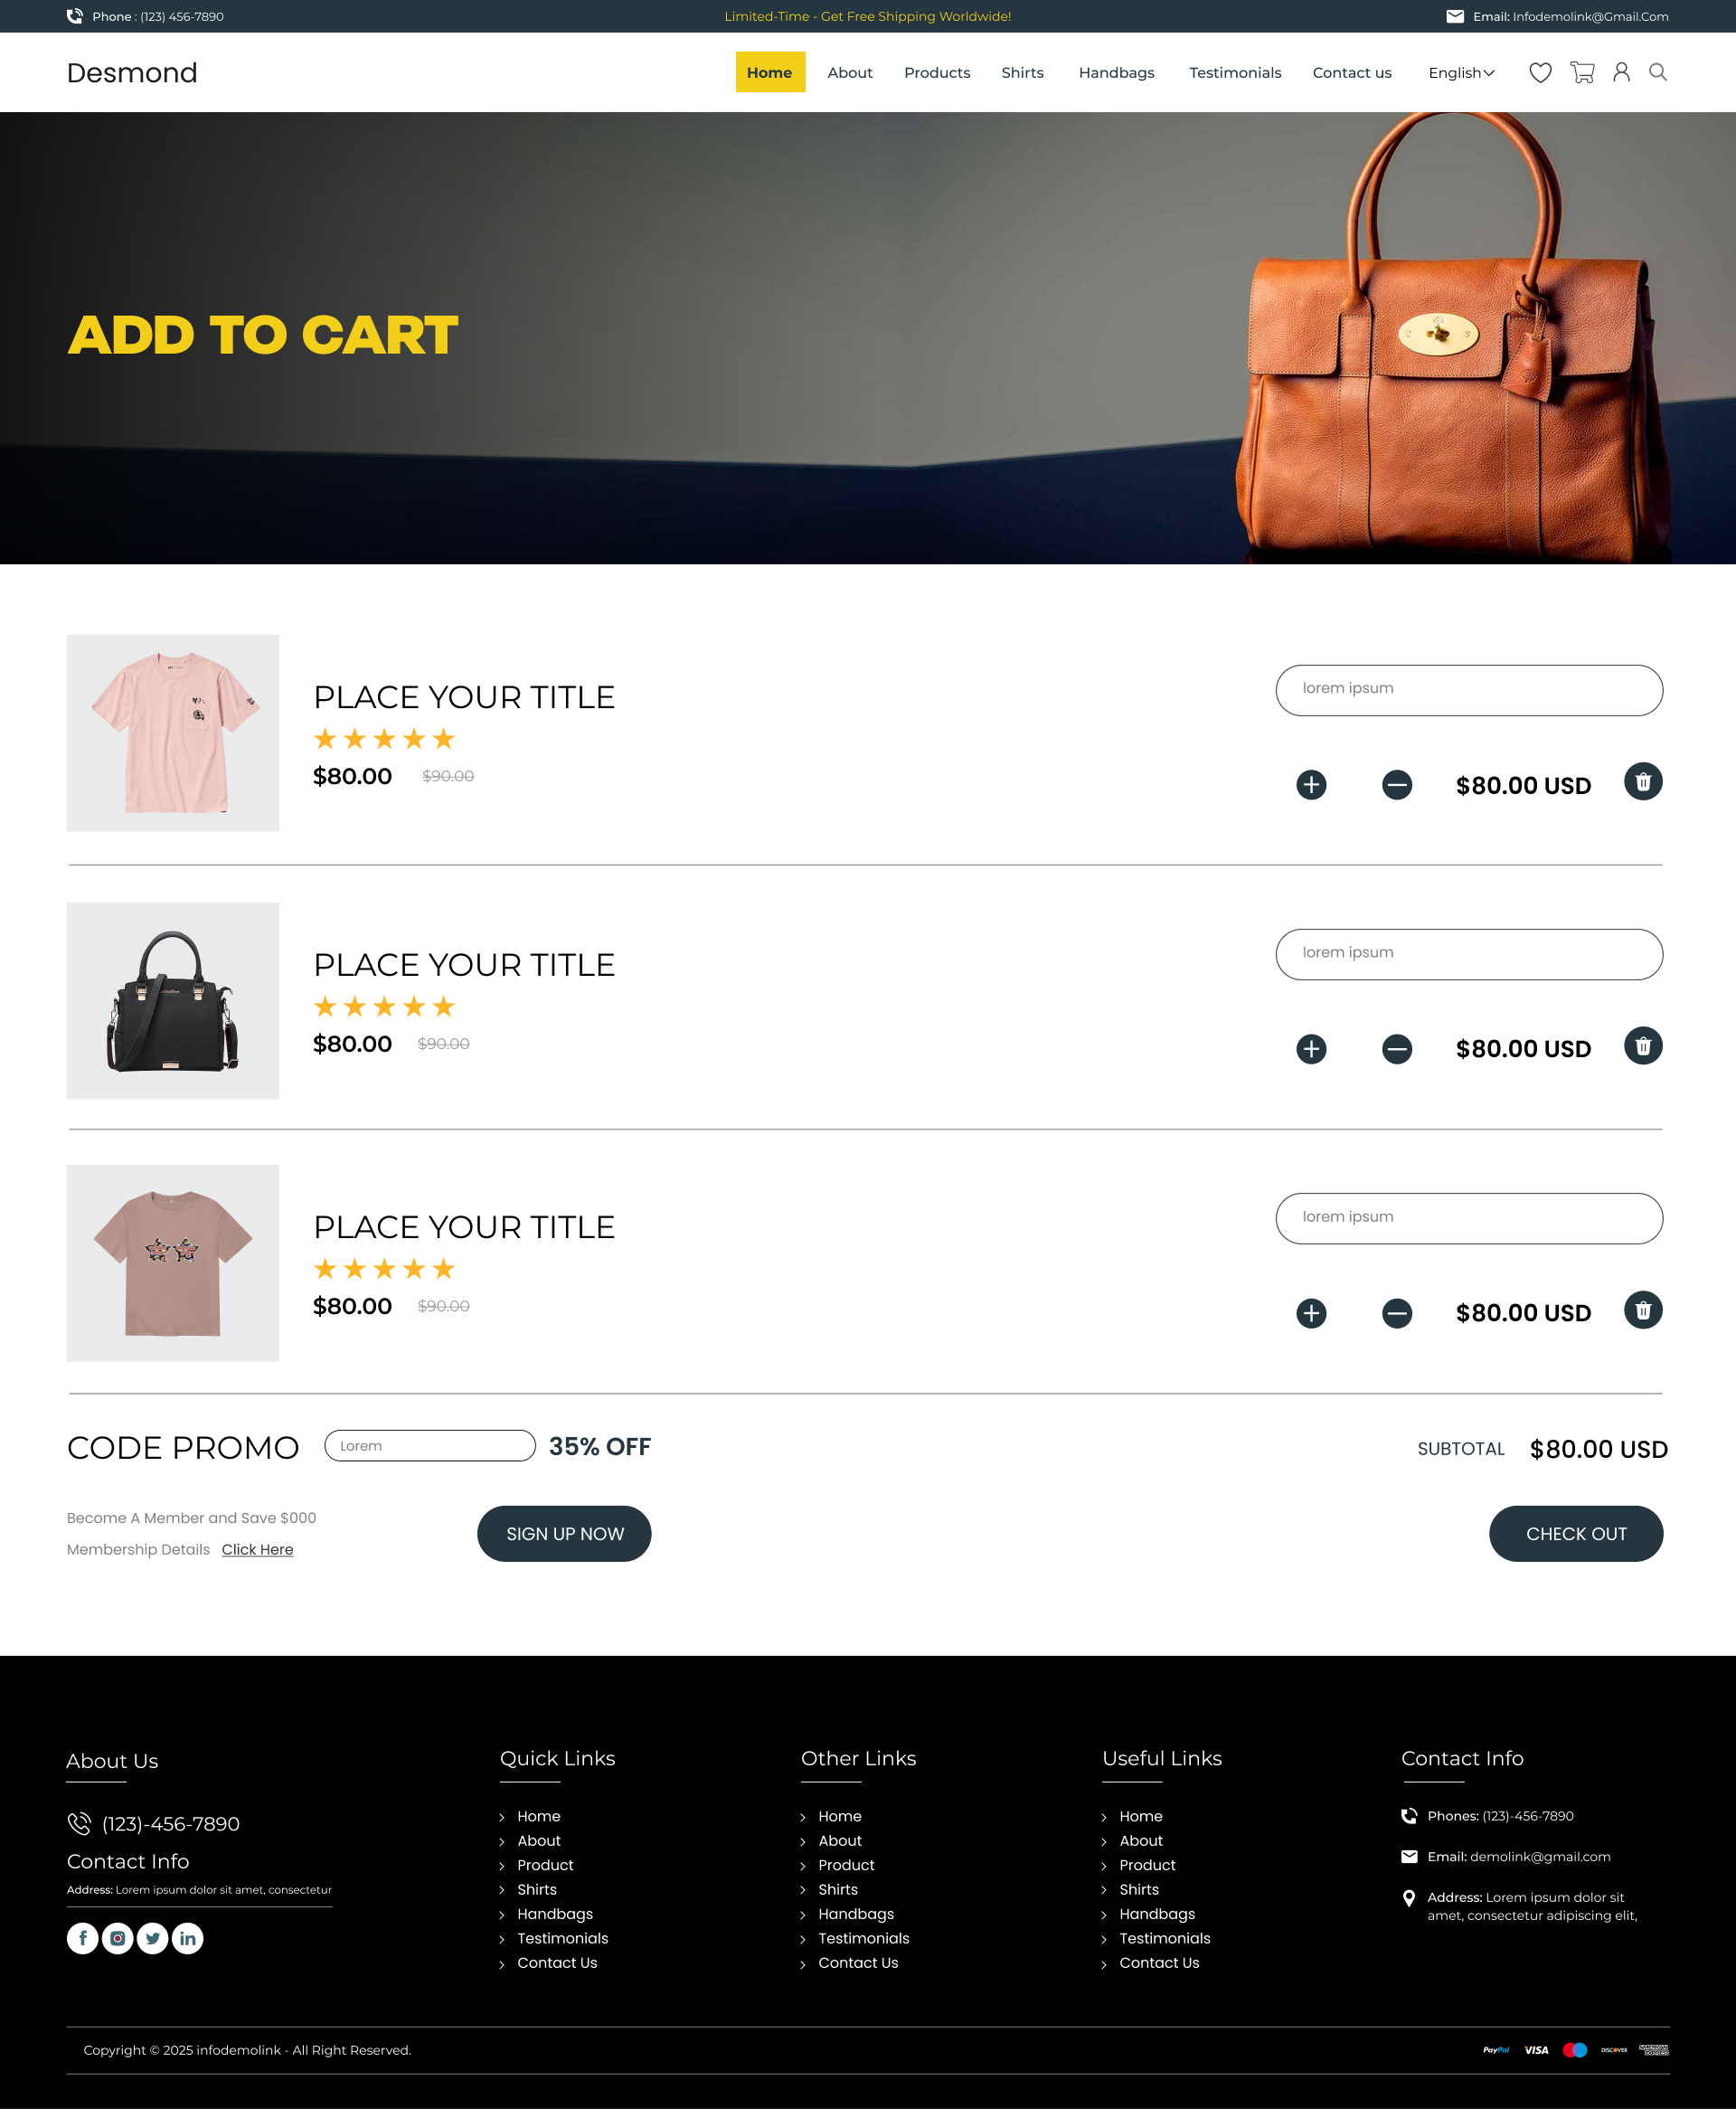Open the Instagram icon in footer
This screenshot has width=1736, height=2109.
tap(118, 1938)
